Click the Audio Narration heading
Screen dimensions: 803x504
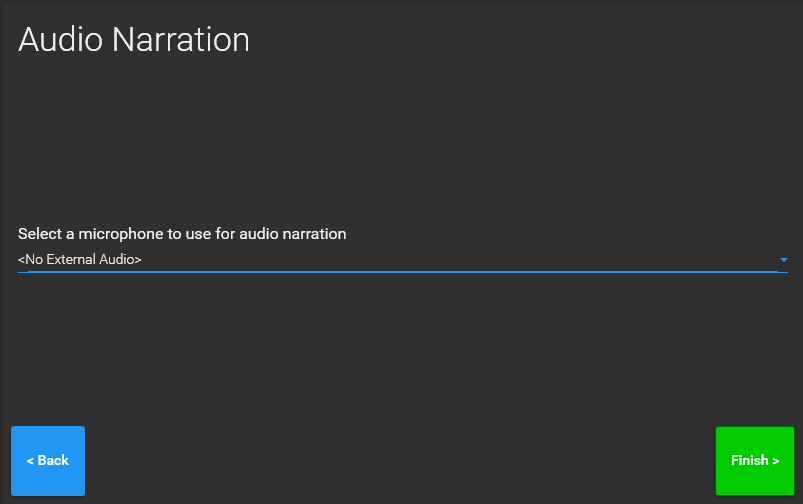[x=134, y=39]
